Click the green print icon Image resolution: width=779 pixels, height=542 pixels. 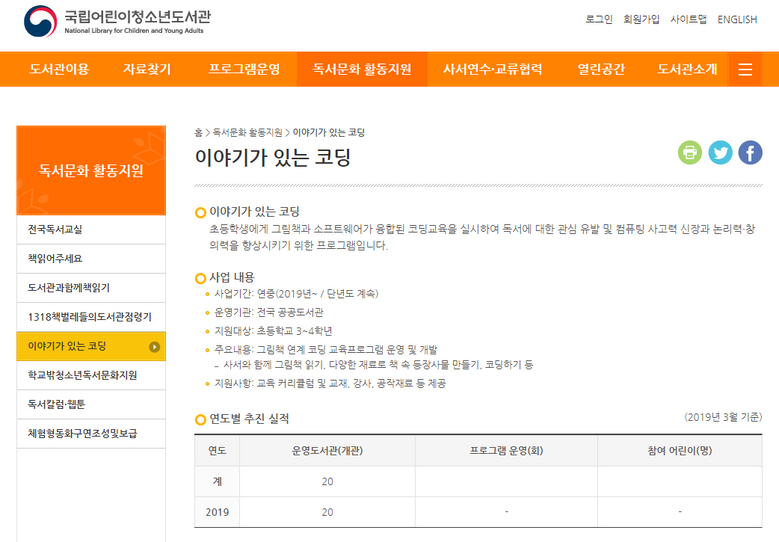(690, 152)
